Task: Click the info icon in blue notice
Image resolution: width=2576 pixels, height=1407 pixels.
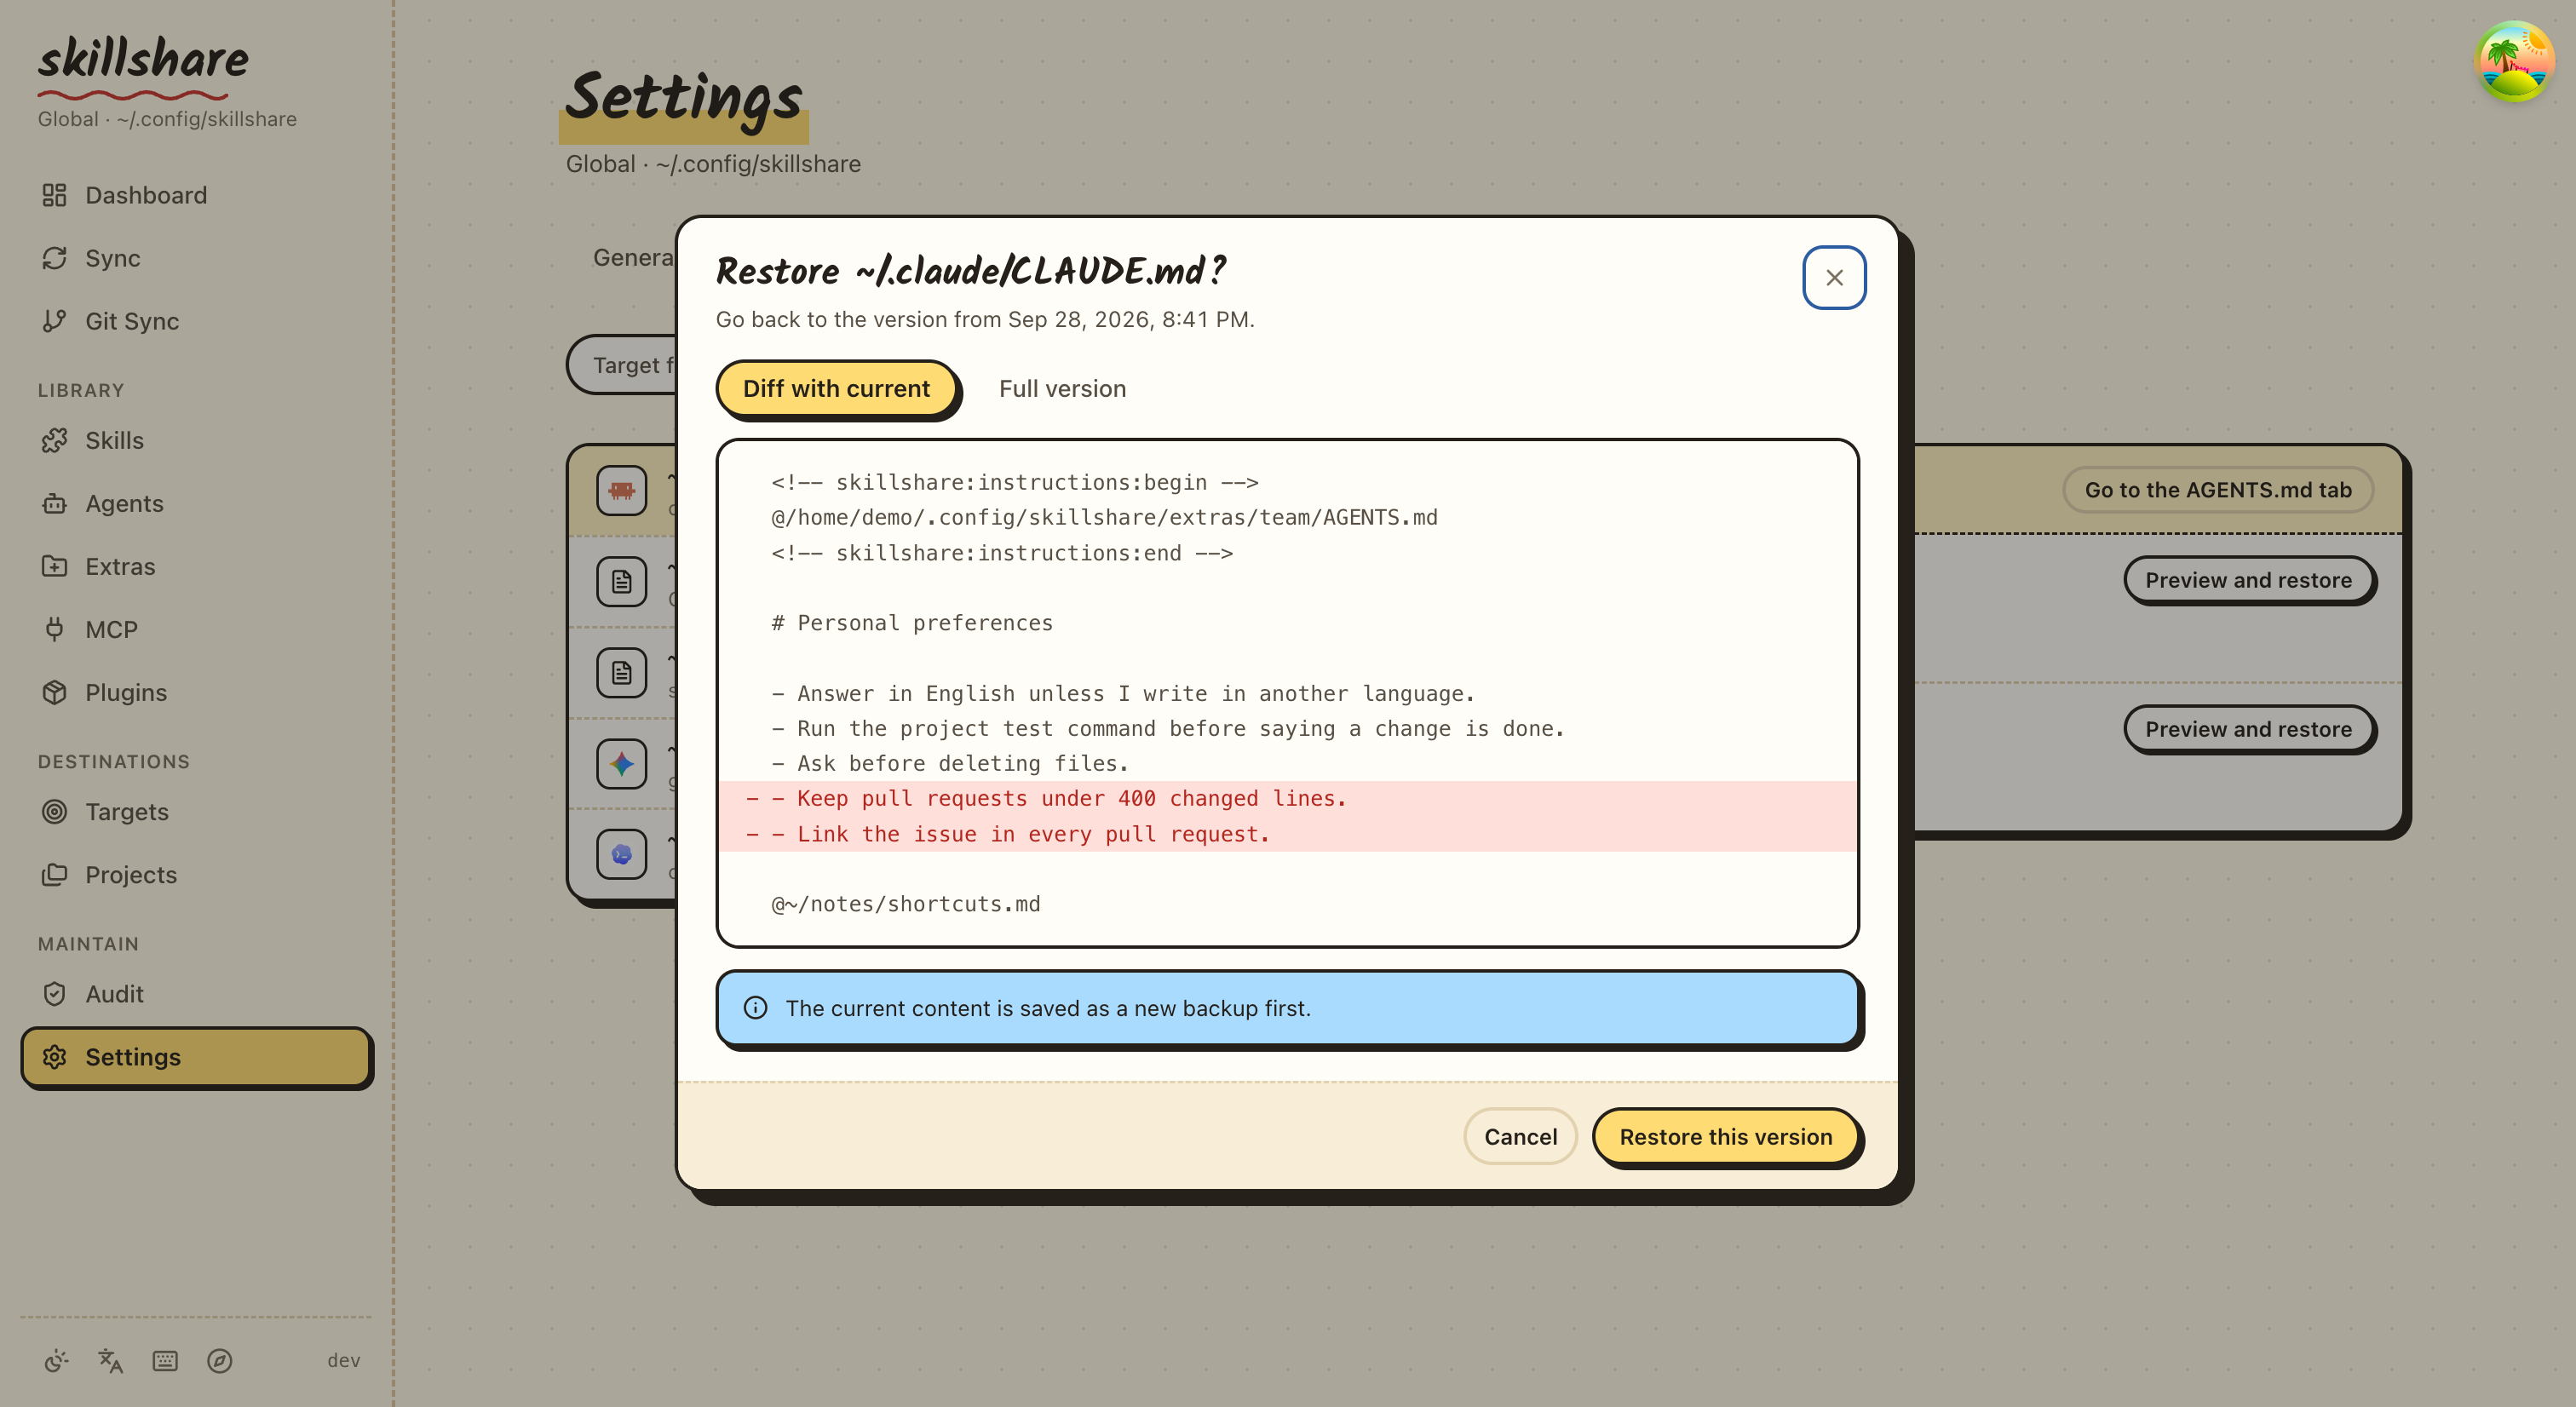Action: coord(756,1007)
